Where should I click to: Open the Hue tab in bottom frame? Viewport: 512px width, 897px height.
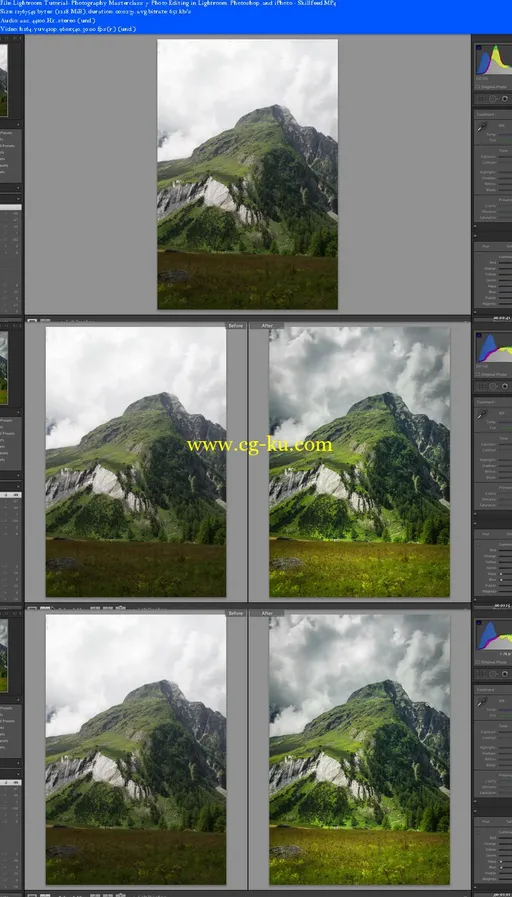click(x=486, y=821)
